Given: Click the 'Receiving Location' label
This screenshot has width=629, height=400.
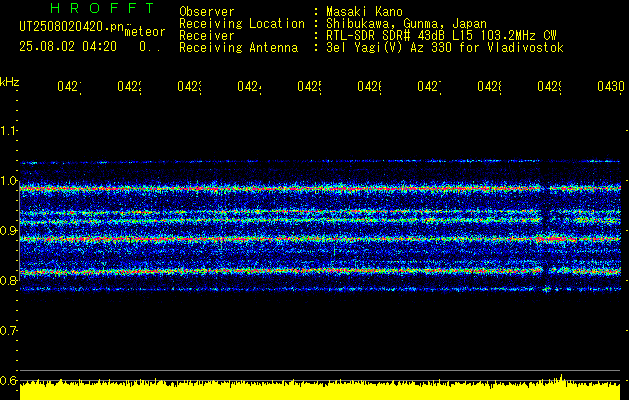Looking at the screenshot, I should [242, 24].
